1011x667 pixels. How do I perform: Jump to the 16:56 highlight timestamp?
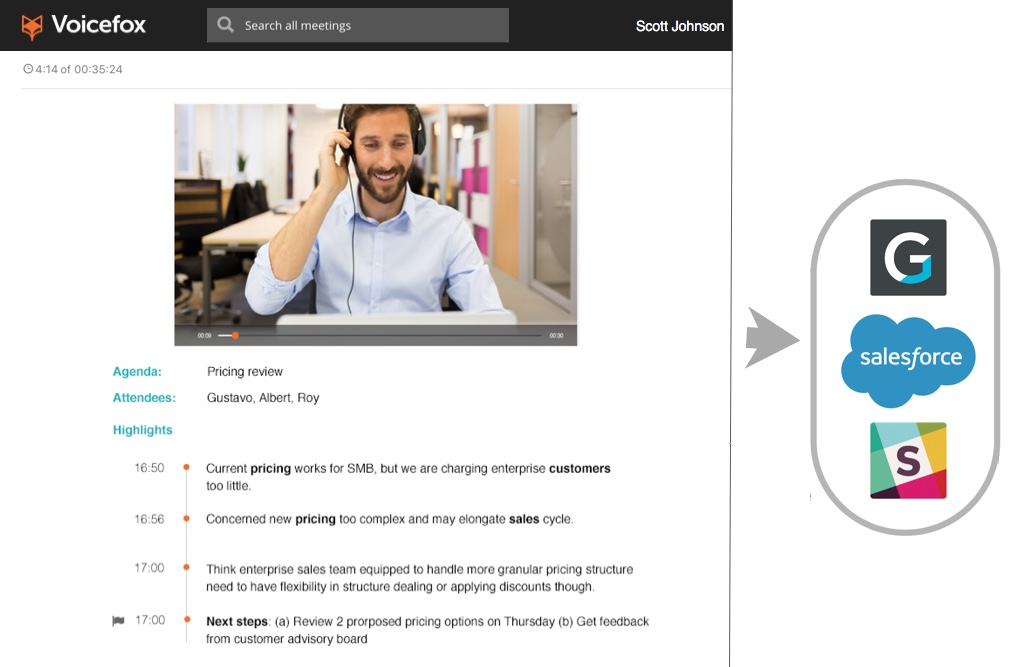pyautogui.click(x=149, y=519)
